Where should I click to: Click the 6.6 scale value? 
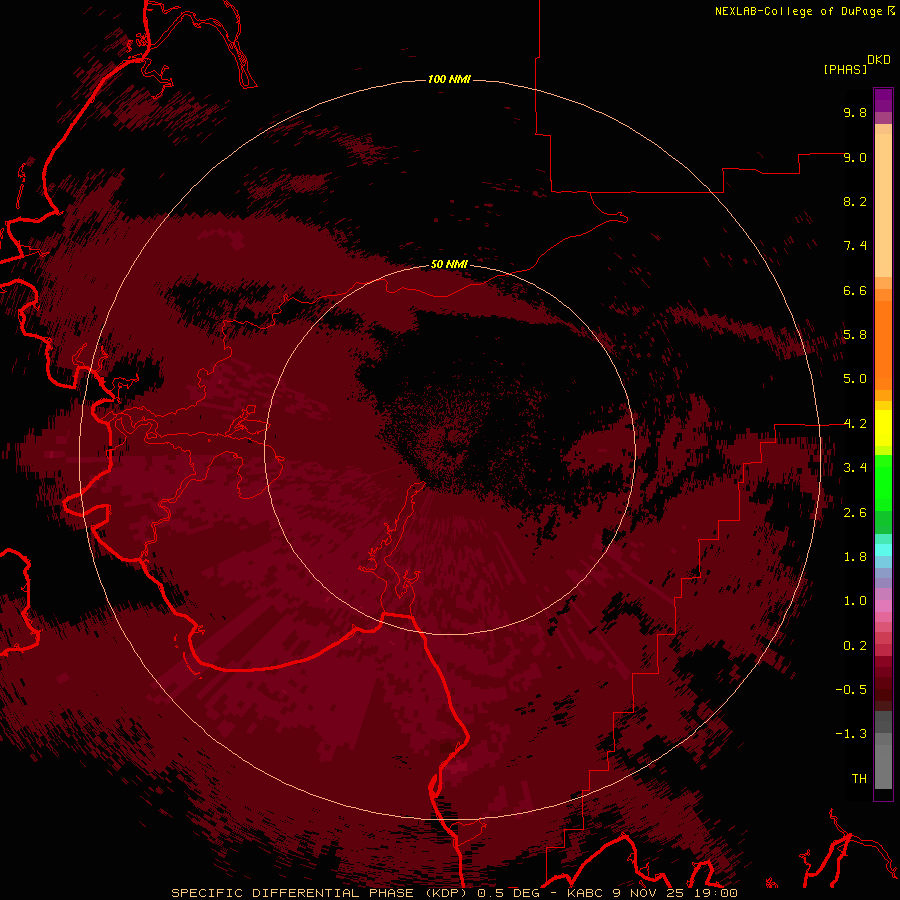pyautogui.click(x=855, y=290)
